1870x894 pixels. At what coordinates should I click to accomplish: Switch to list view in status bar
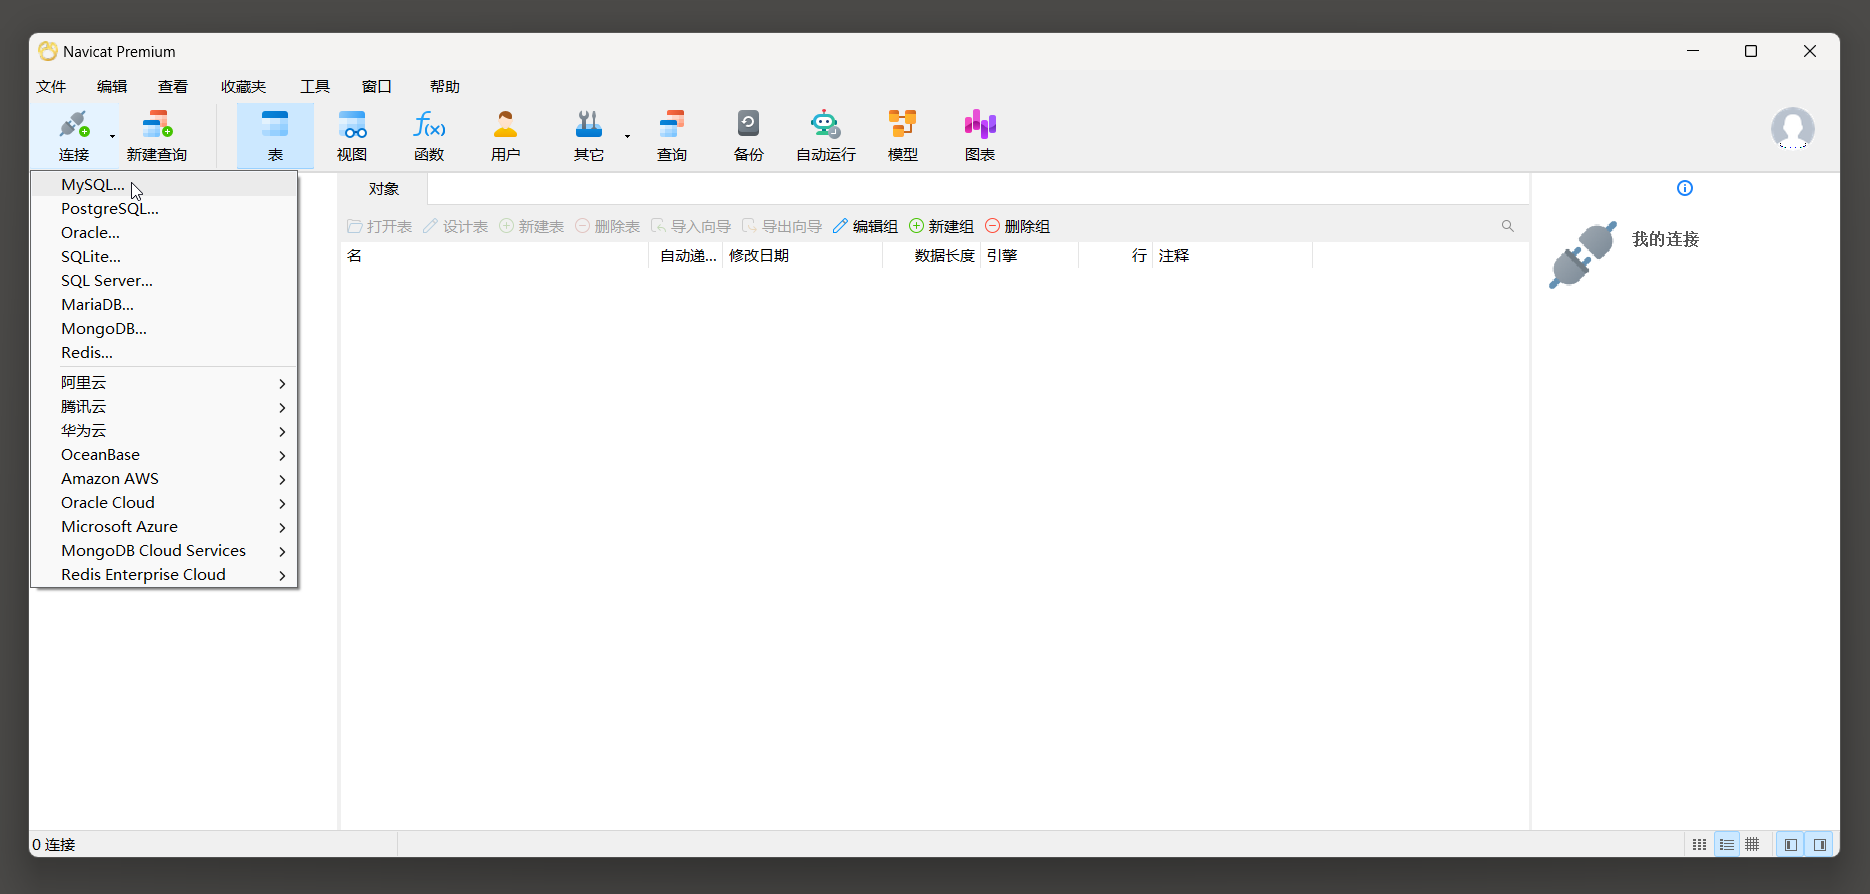click(1727, 845)
